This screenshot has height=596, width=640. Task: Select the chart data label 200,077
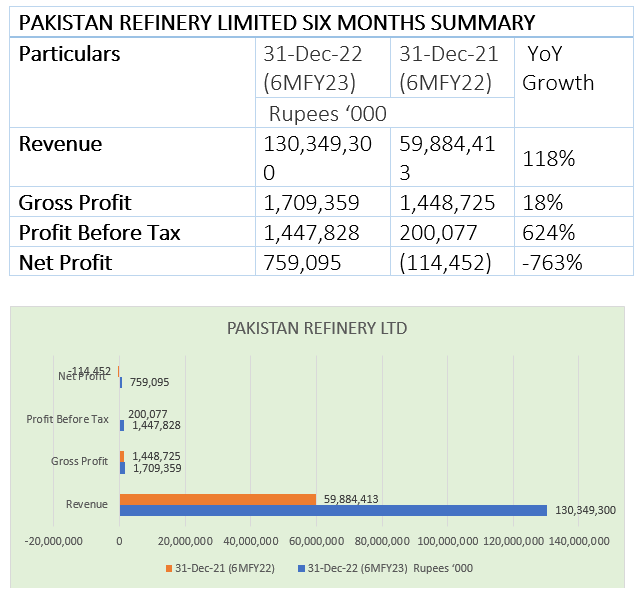[148, 414]
